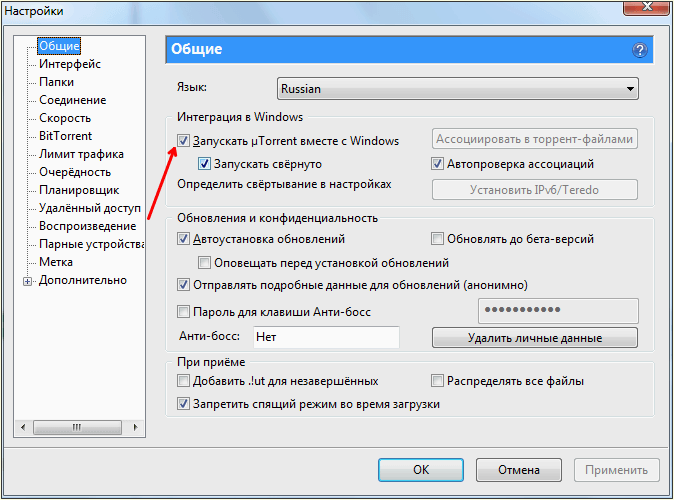Enable Пароль для клавиши Анти-босс checkbox

[x=184, y=312]
